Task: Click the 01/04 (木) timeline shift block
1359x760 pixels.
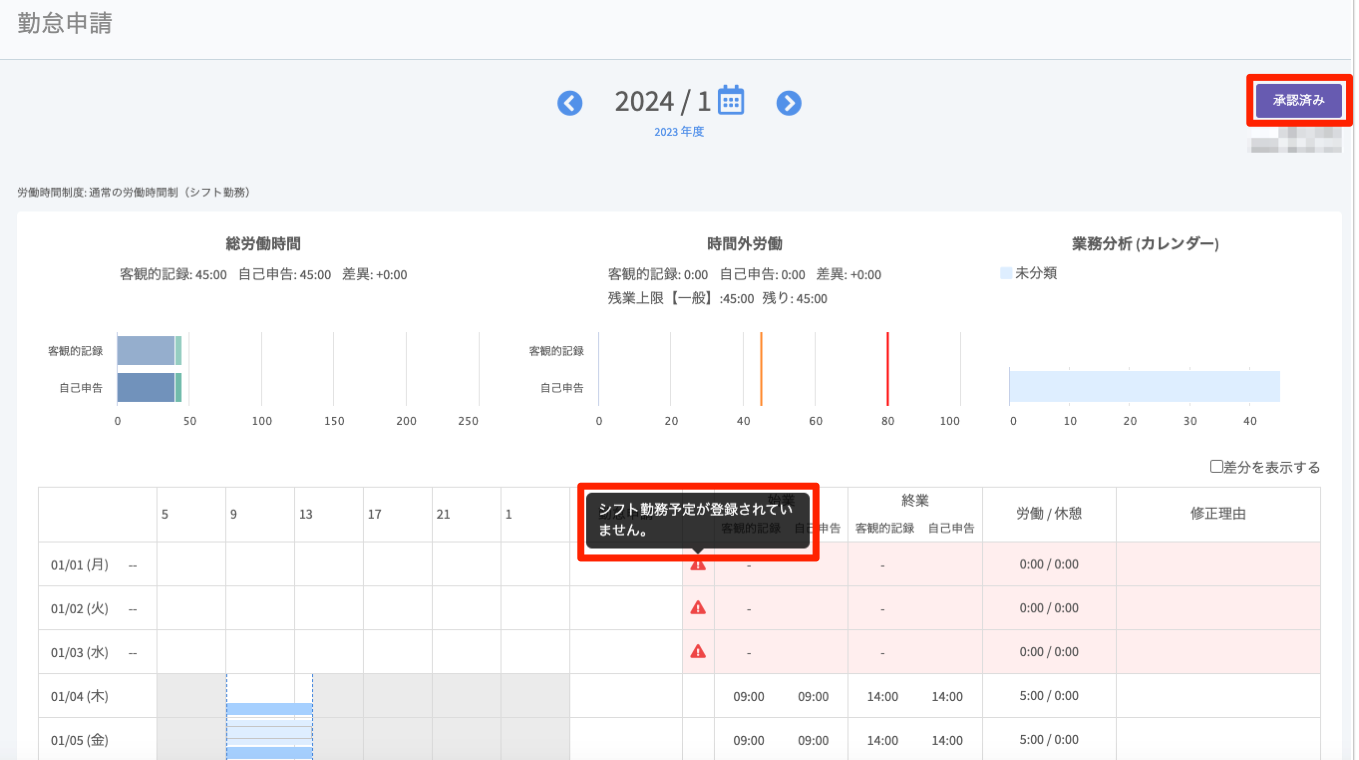Action: [x=269, y=708]
